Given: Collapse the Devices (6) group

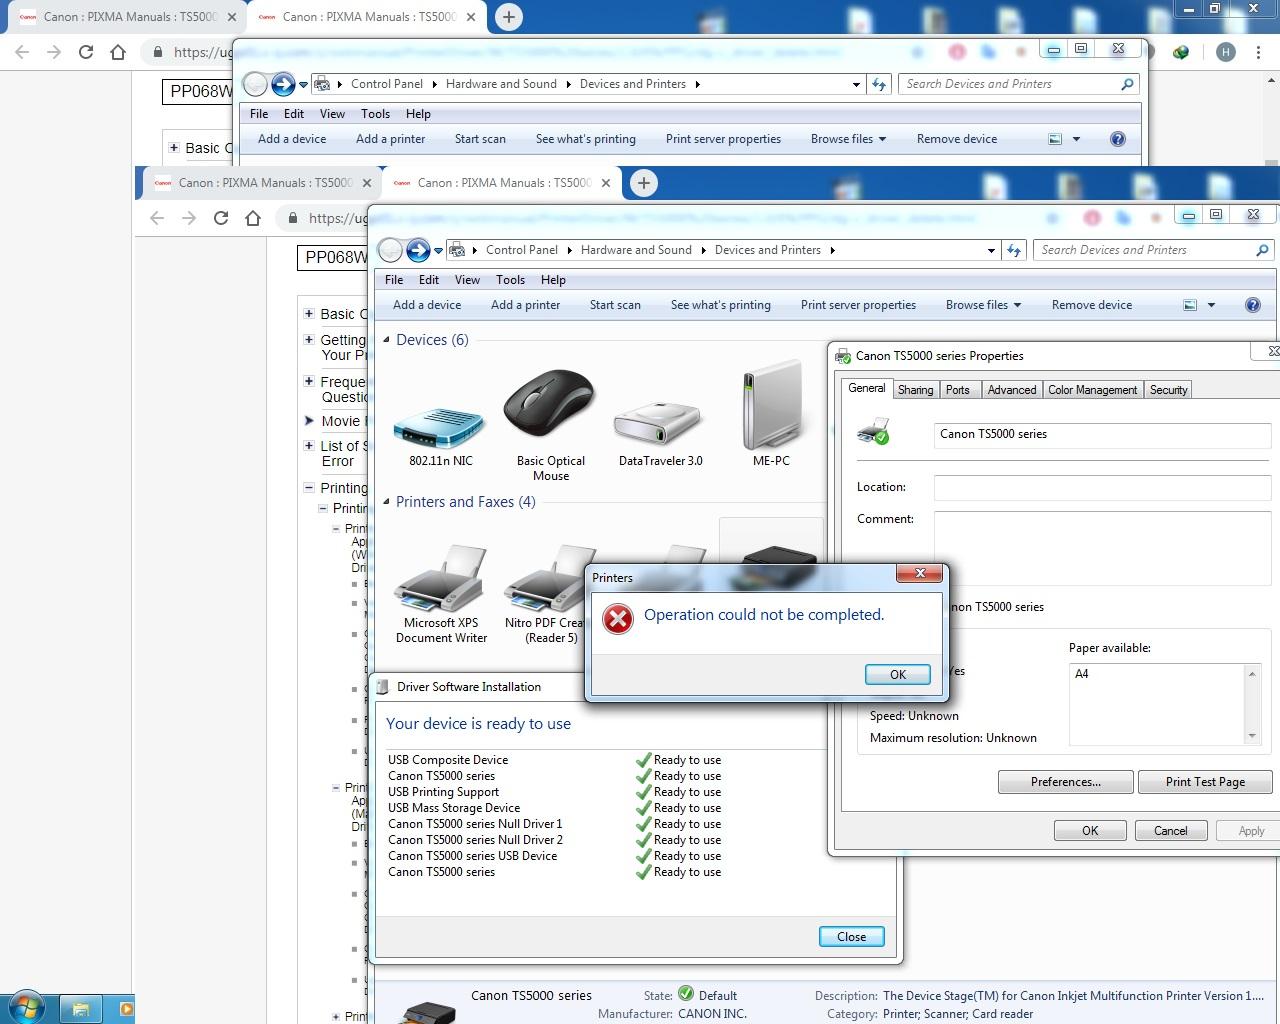Looking at the screenshot, I should (387, 340).
